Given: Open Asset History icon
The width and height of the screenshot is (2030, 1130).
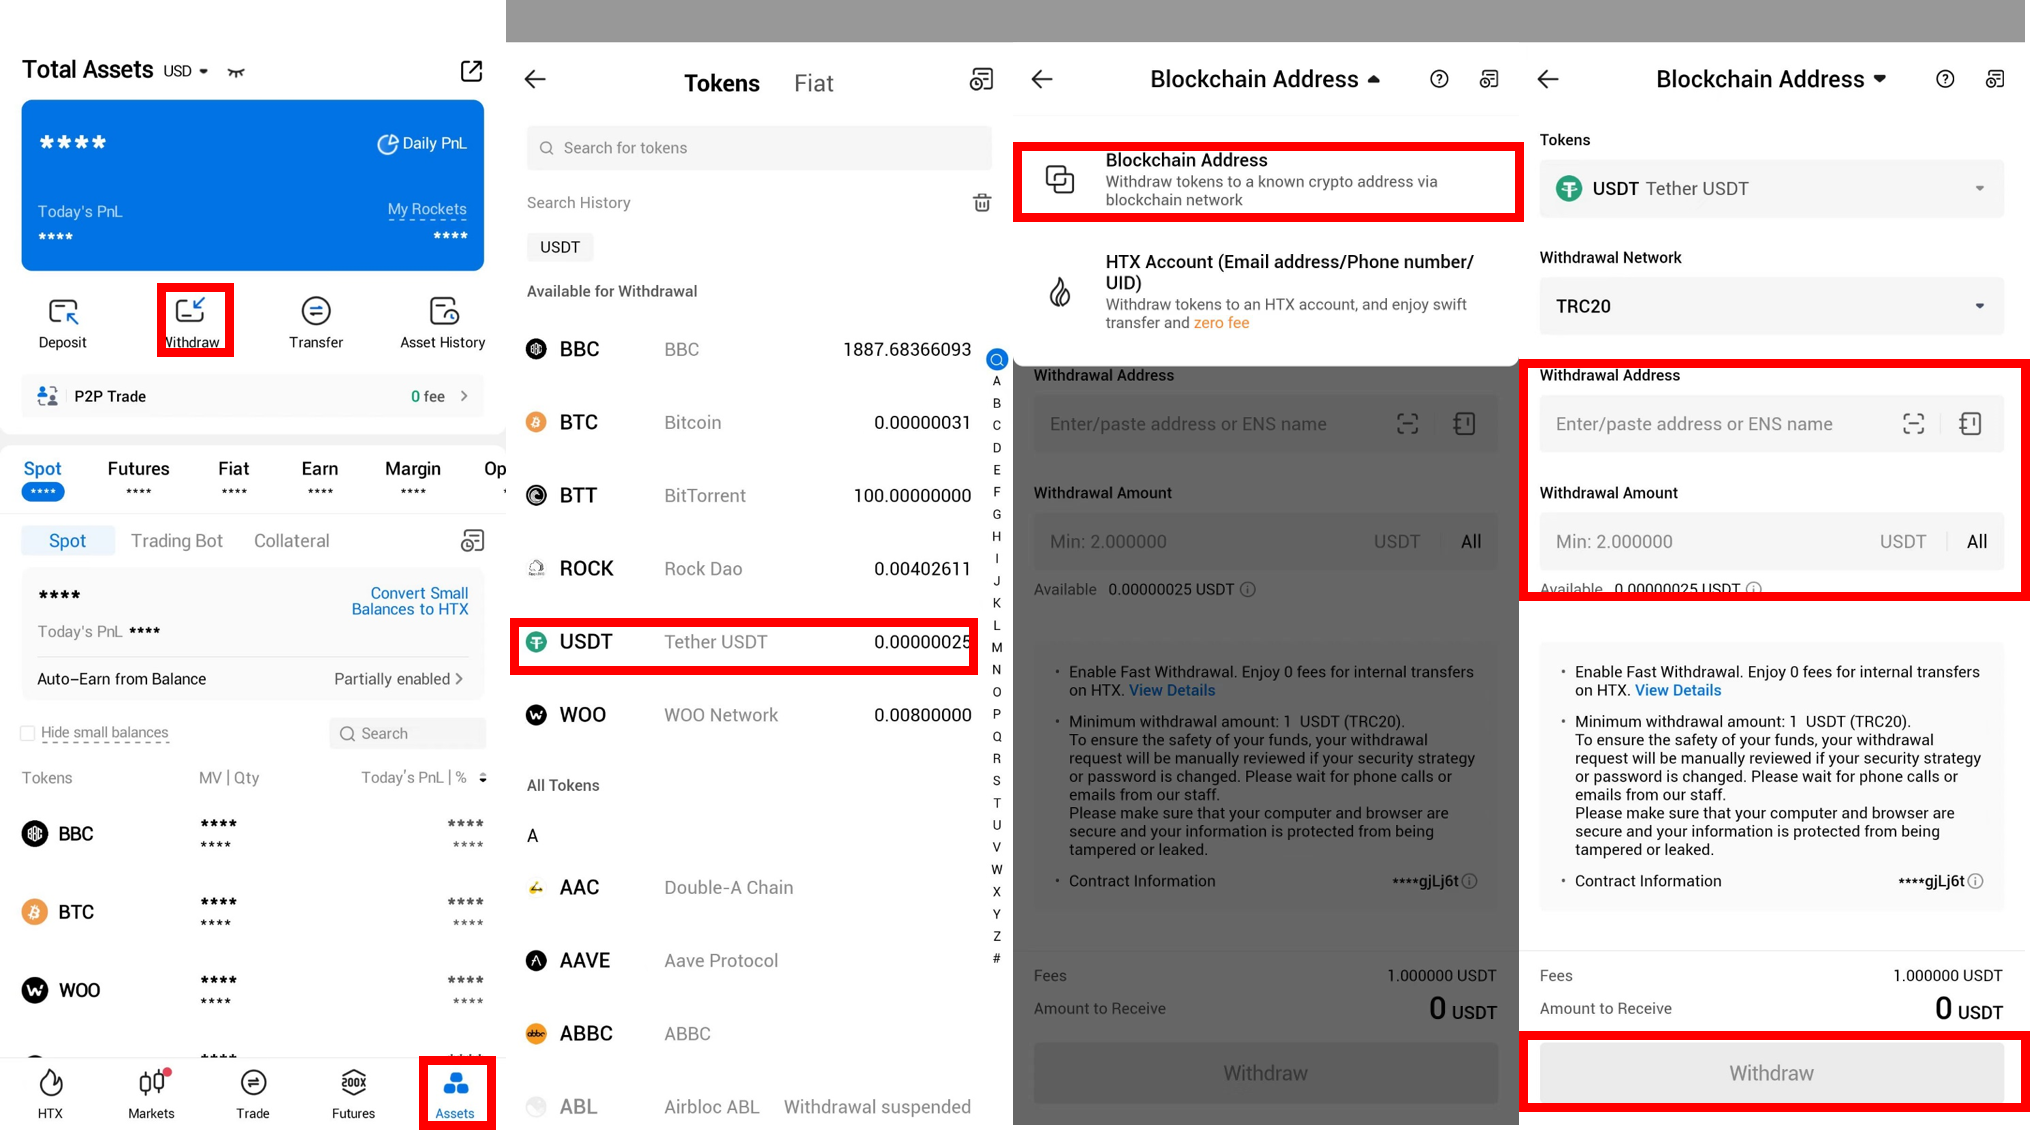Looking at the screenshot, I should point(443,312).
